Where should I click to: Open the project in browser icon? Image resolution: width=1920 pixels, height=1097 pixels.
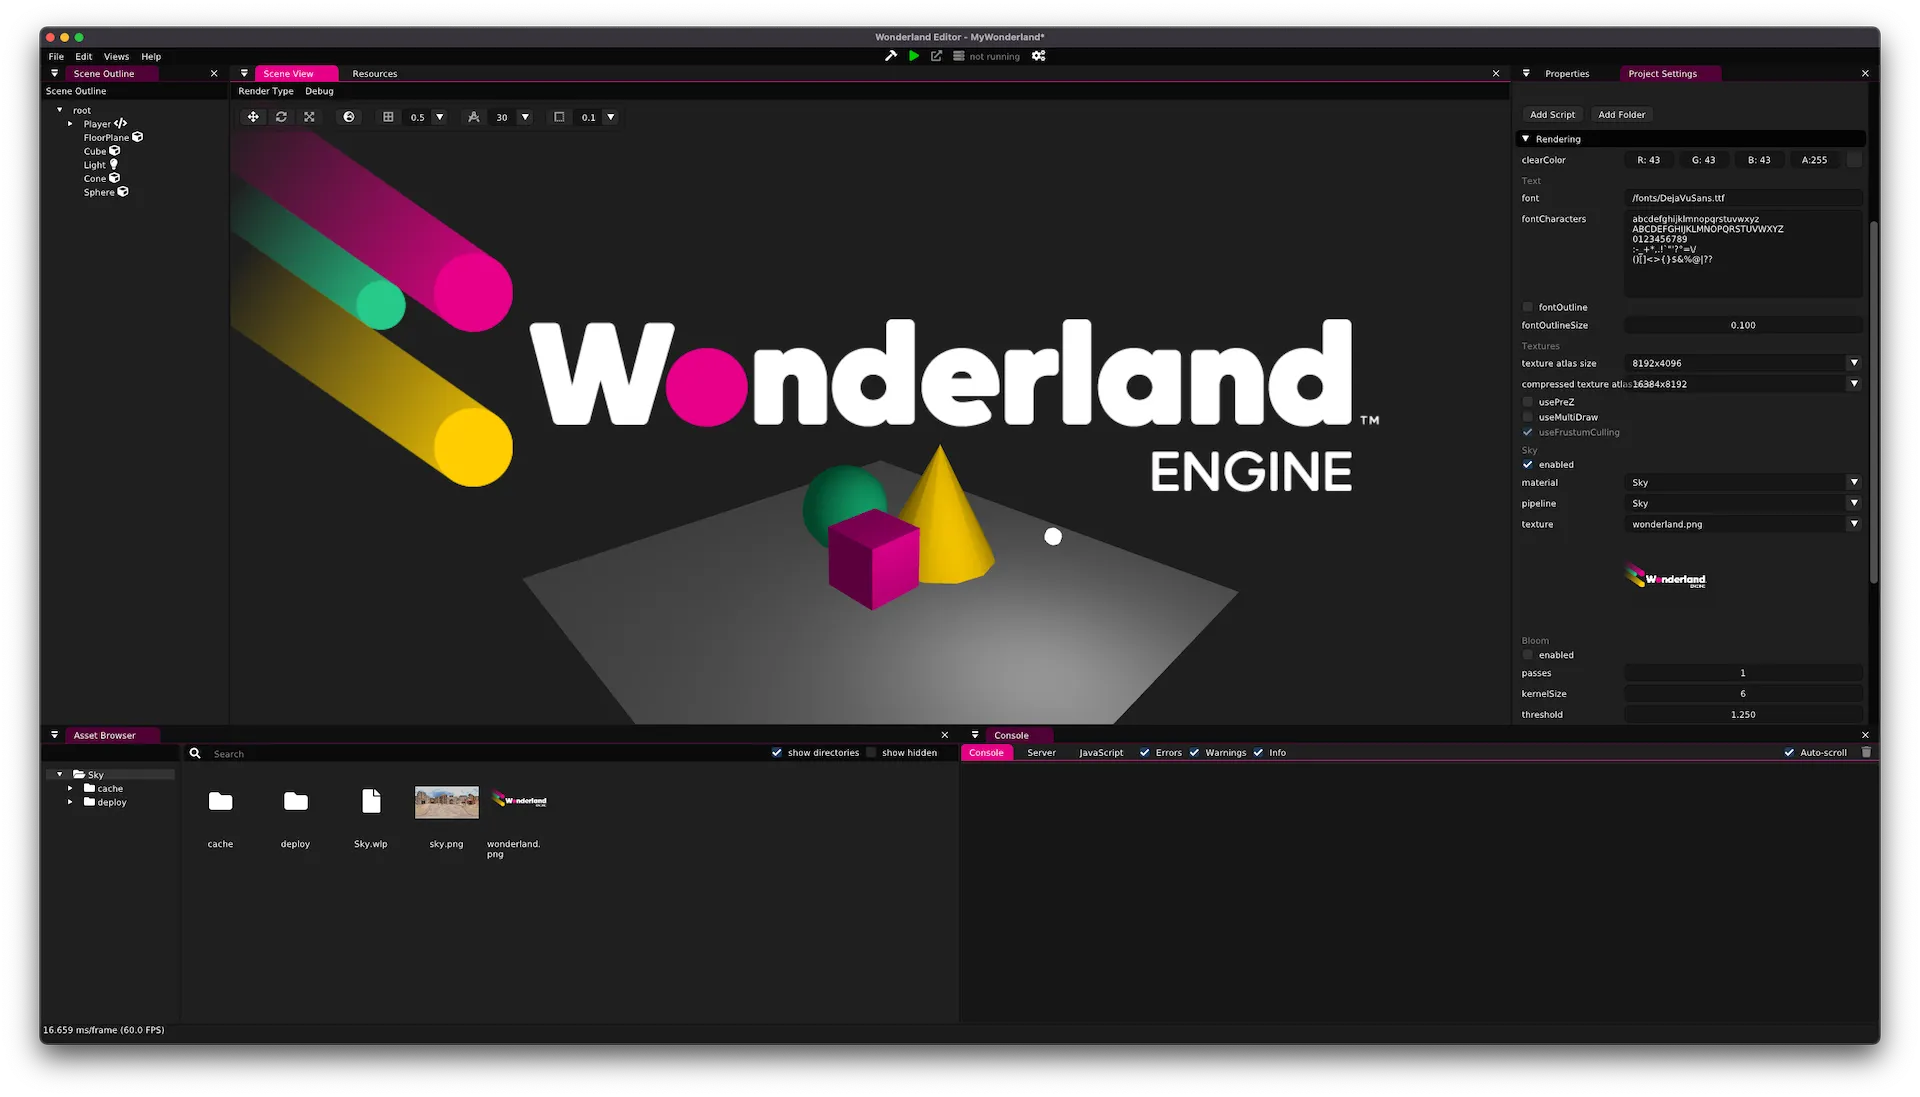[x=937, y=56]
